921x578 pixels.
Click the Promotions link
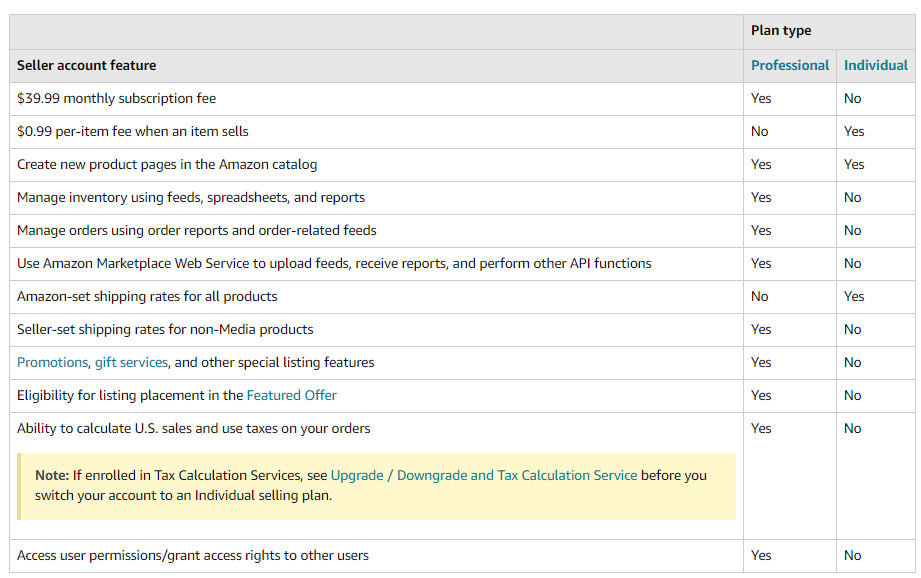[x=52, y=362]
